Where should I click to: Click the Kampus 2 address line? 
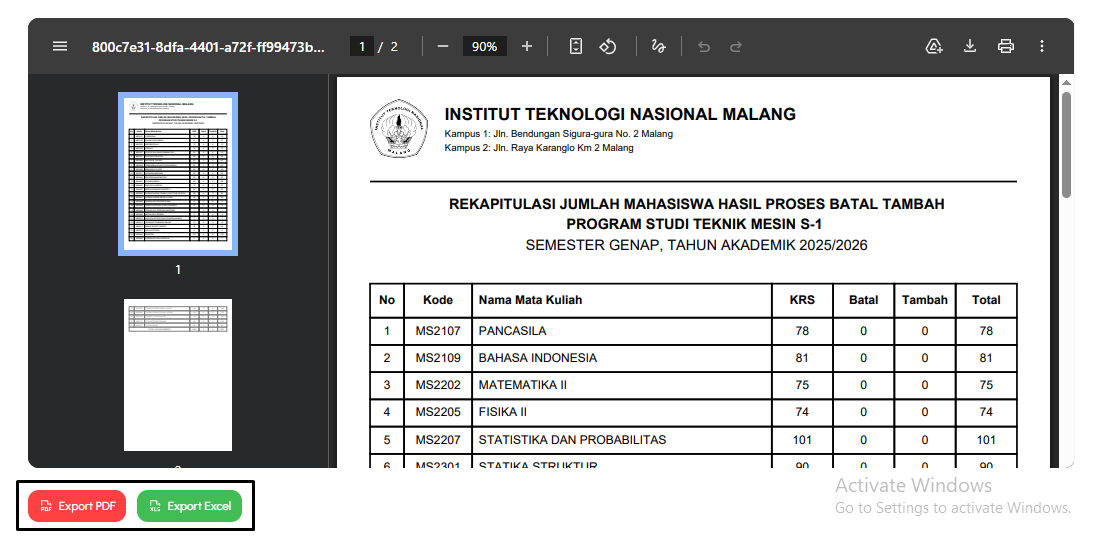(x=539, y=148)
